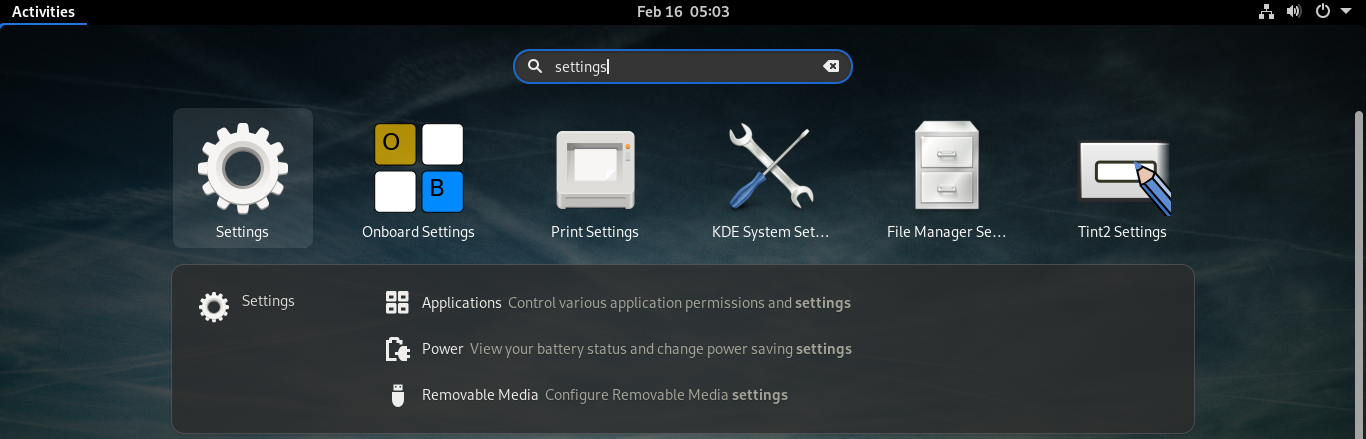Clear the search field text
This screenshot has height=439, width=1366.
click(x=831, y=67)
